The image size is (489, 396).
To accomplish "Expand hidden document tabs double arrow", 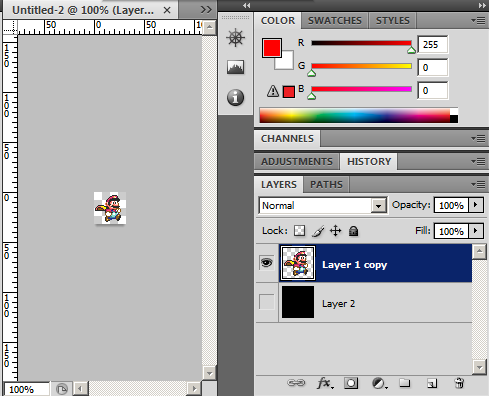I will 206,10.
